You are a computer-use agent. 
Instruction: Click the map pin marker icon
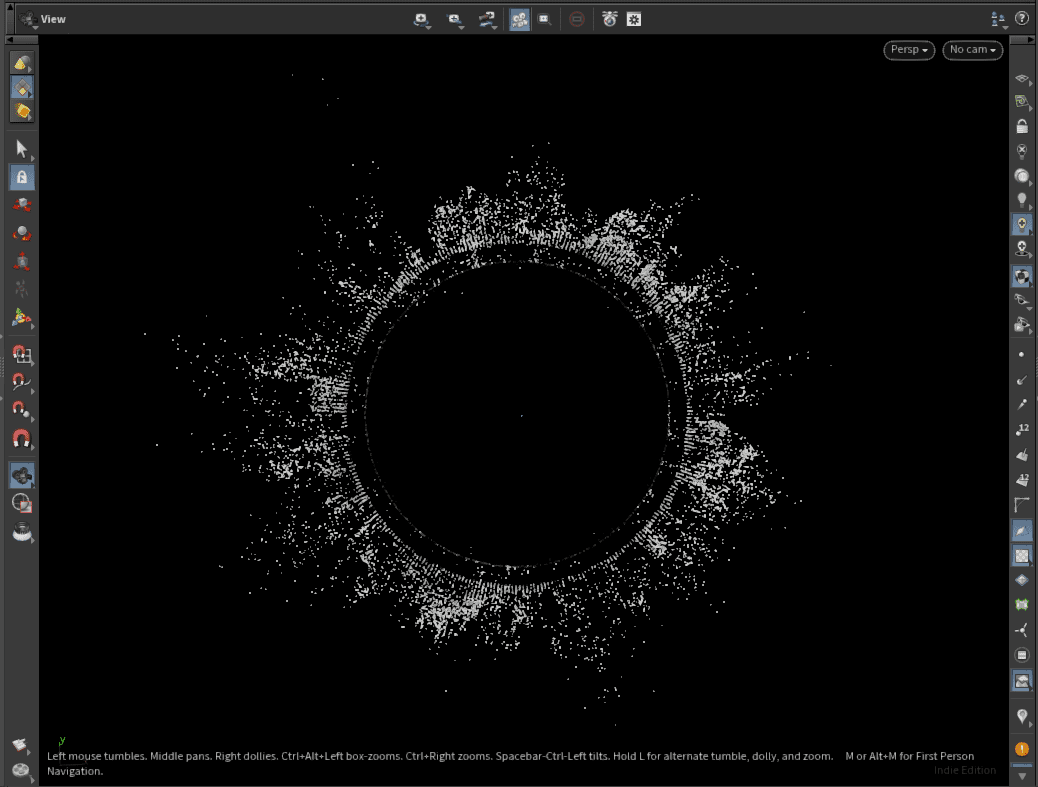(1022, 716)
